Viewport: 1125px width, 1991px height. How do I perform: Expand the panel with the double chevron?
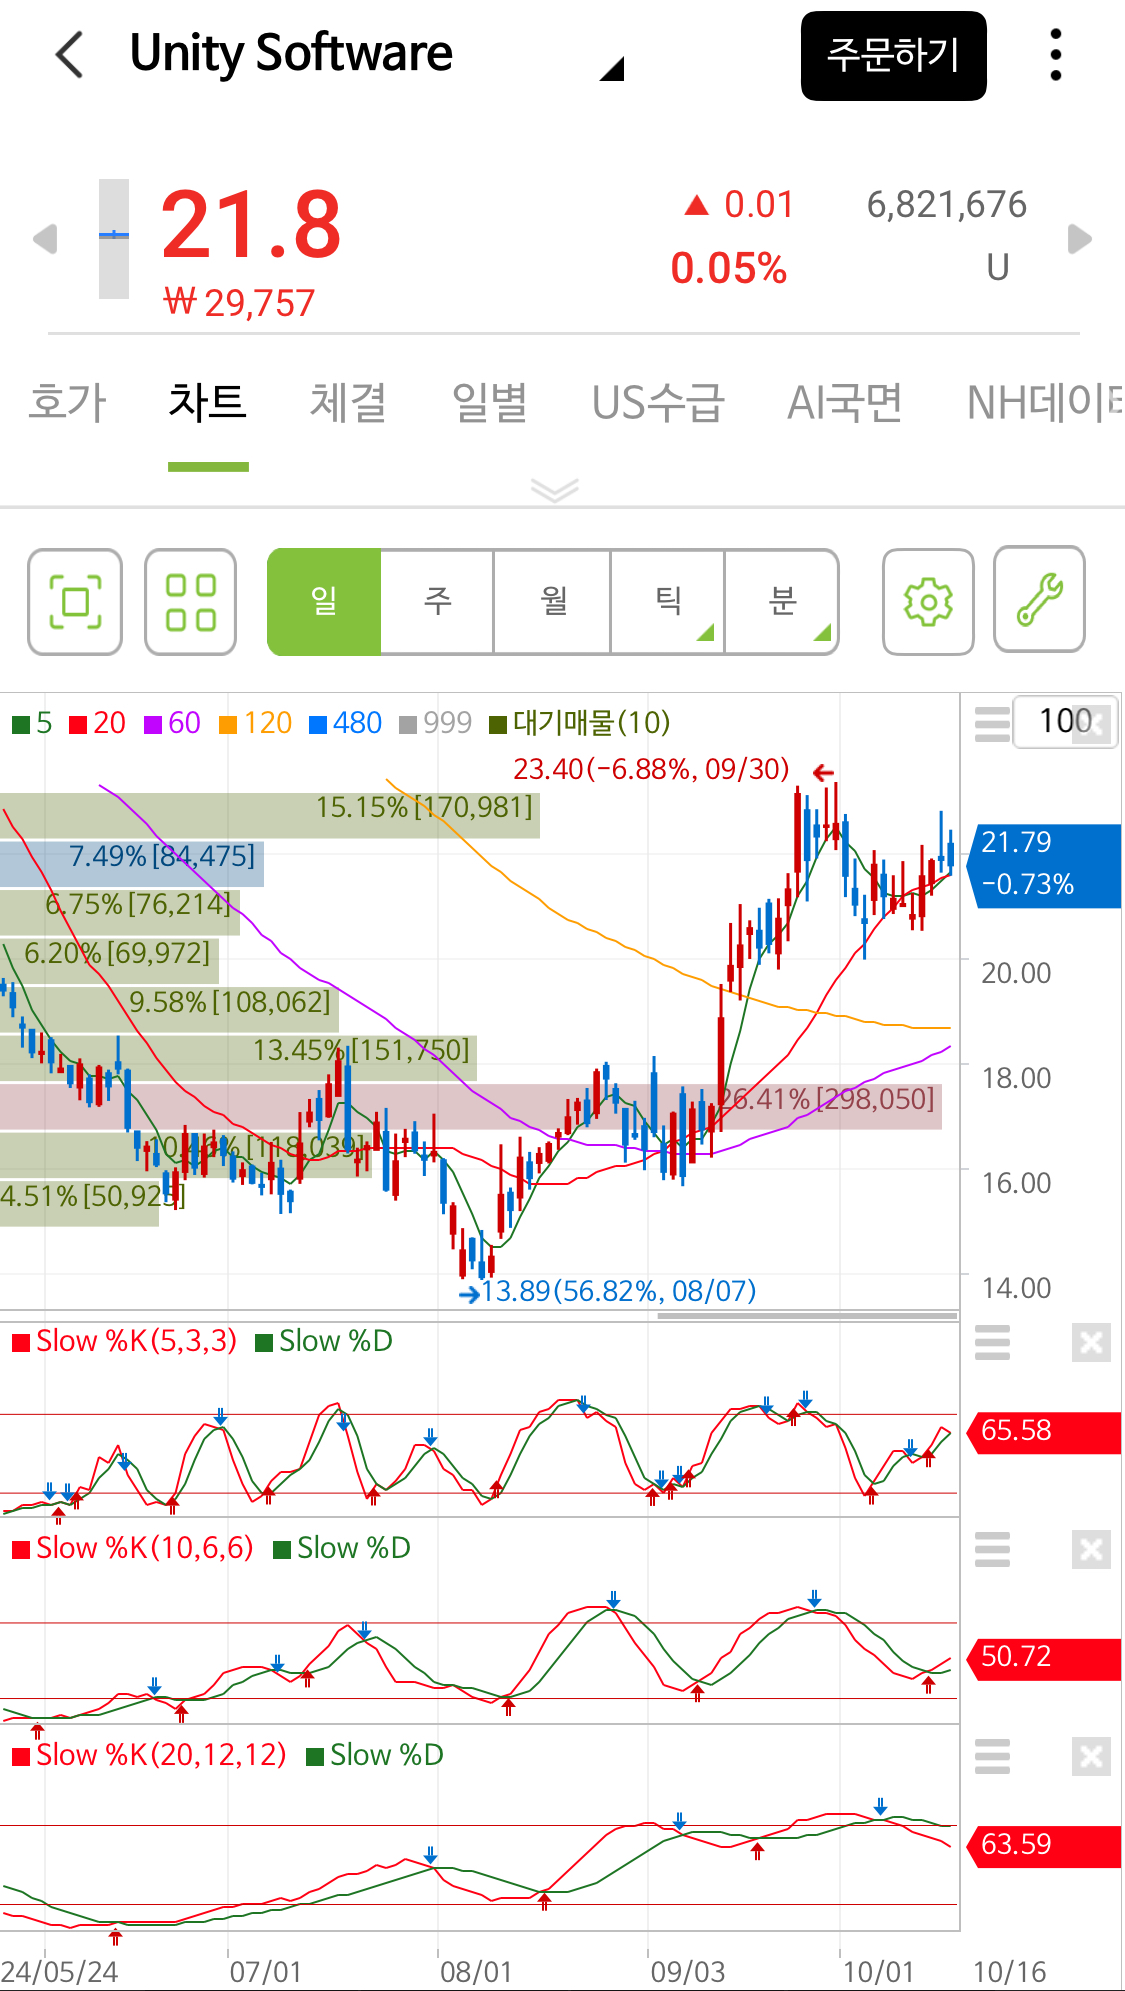click(x=555, y=489)
